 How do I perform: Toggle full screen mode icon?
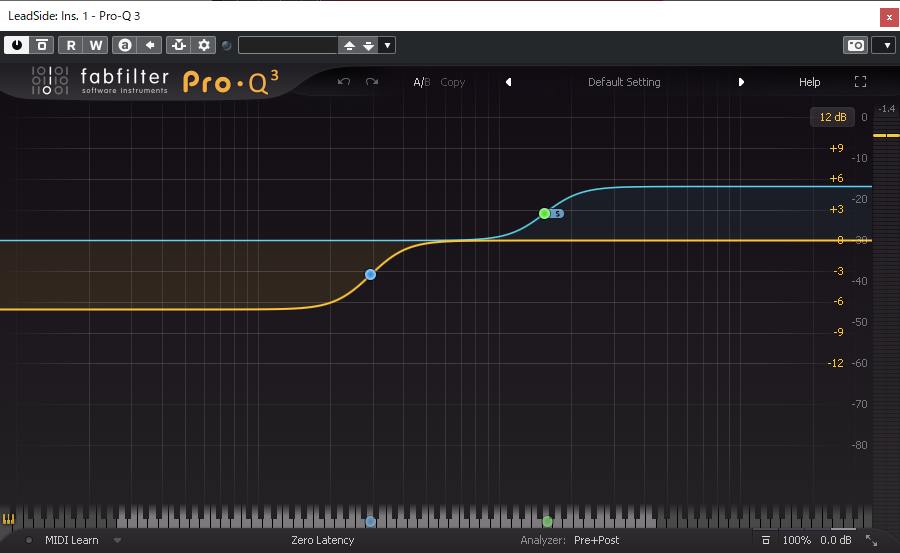pyautogui.click(x=860, y=82)
